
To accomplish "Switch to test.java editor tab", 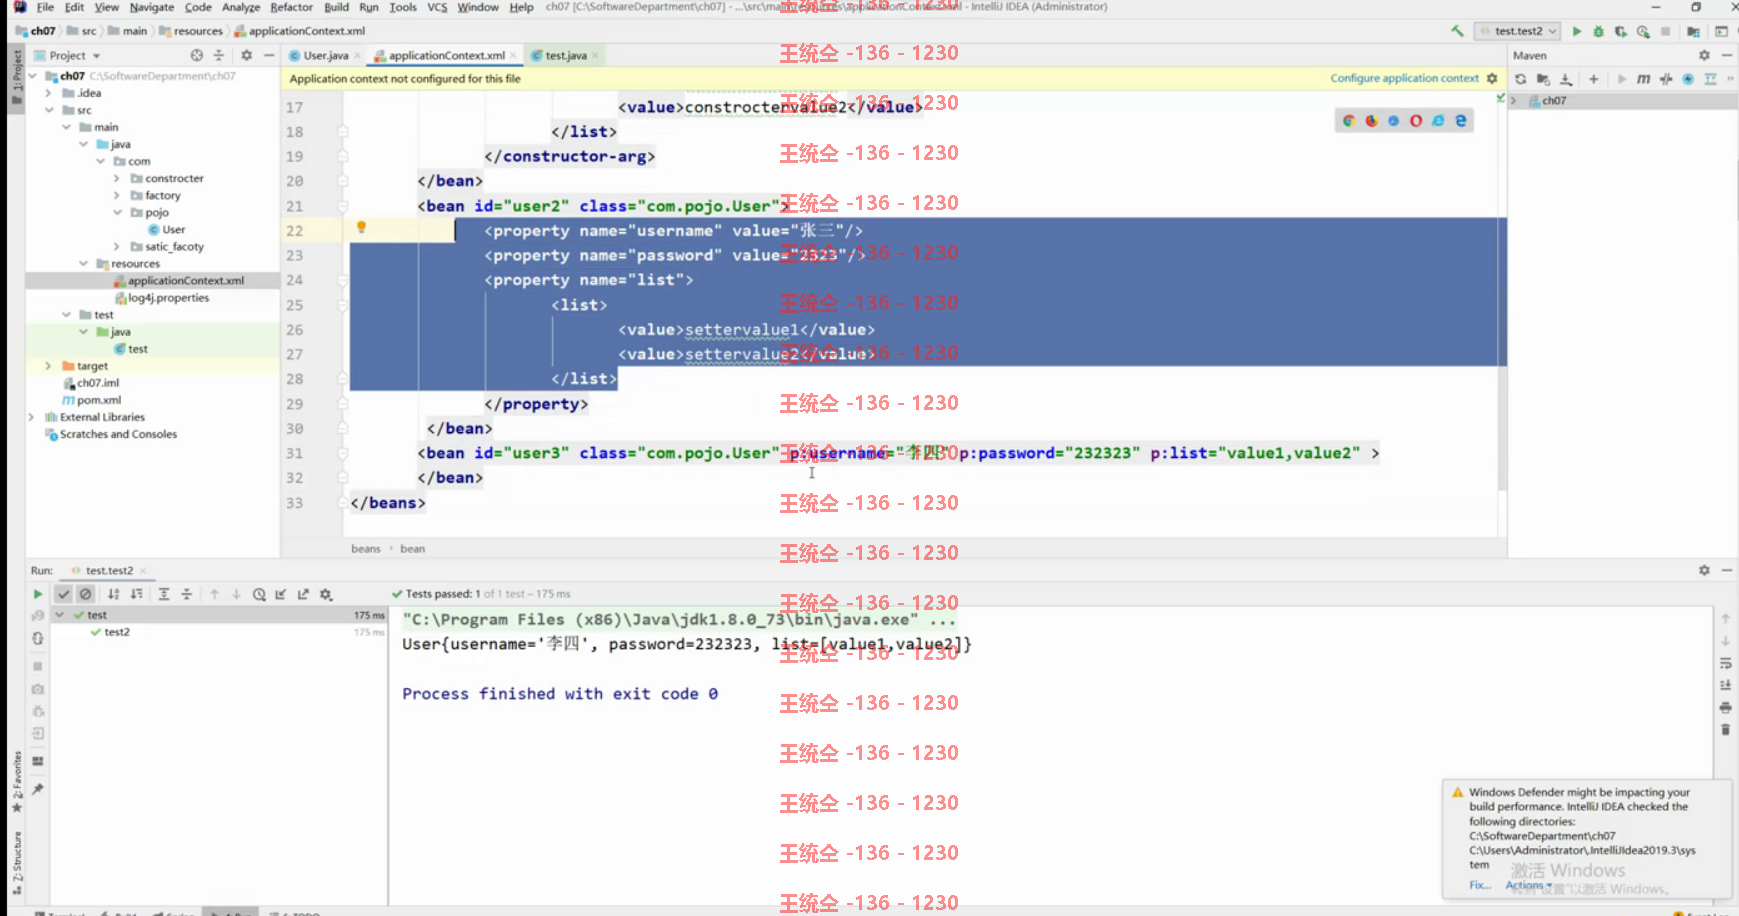I will coord(565,55).
